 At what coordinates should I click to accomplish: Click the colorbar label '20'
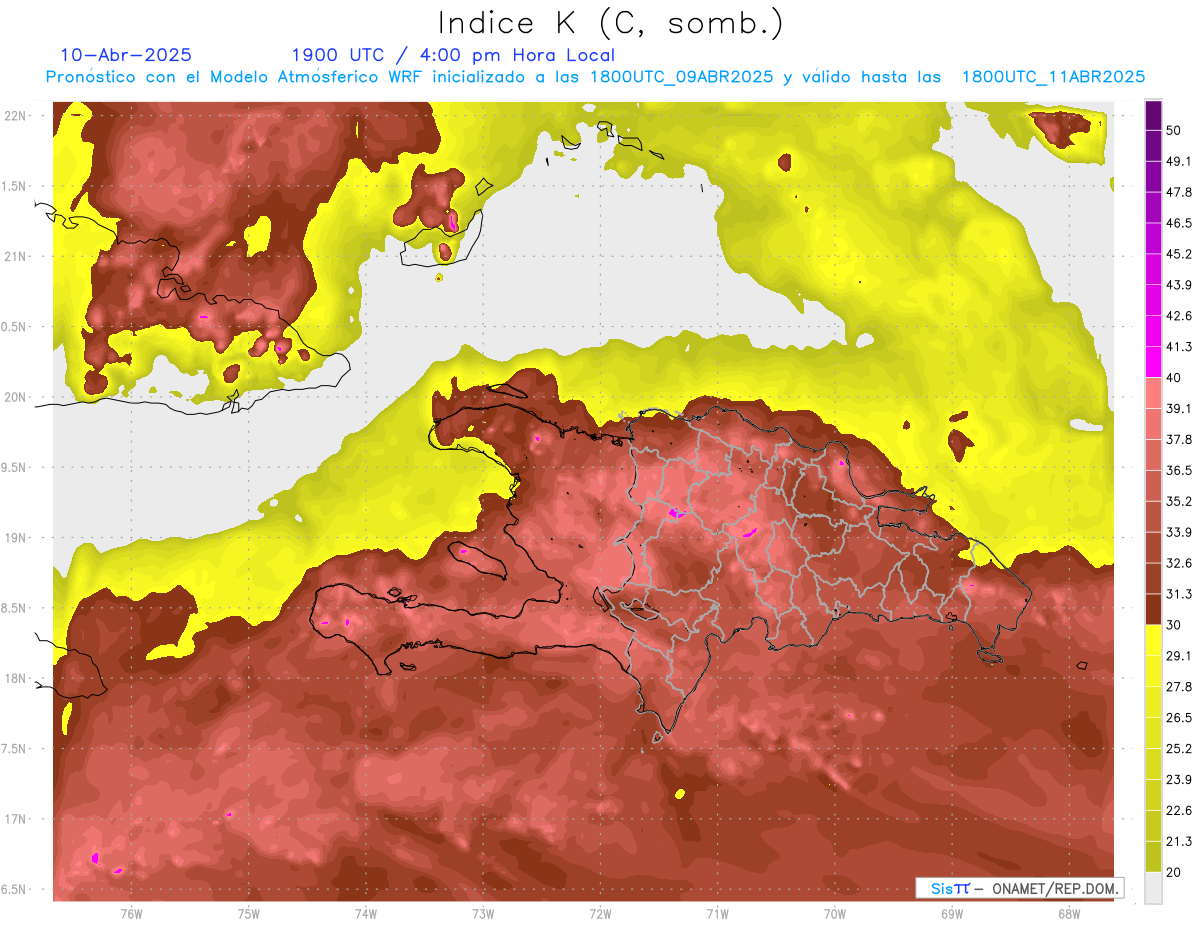(x=1174, y=873)
